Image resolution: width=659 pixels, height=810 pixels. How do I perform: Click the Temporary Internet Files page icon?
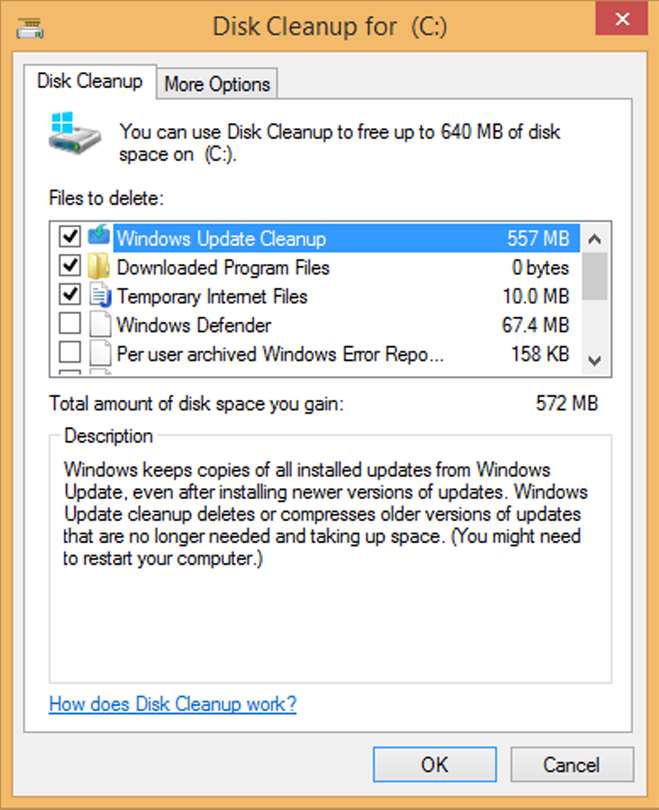coord(100,295)
